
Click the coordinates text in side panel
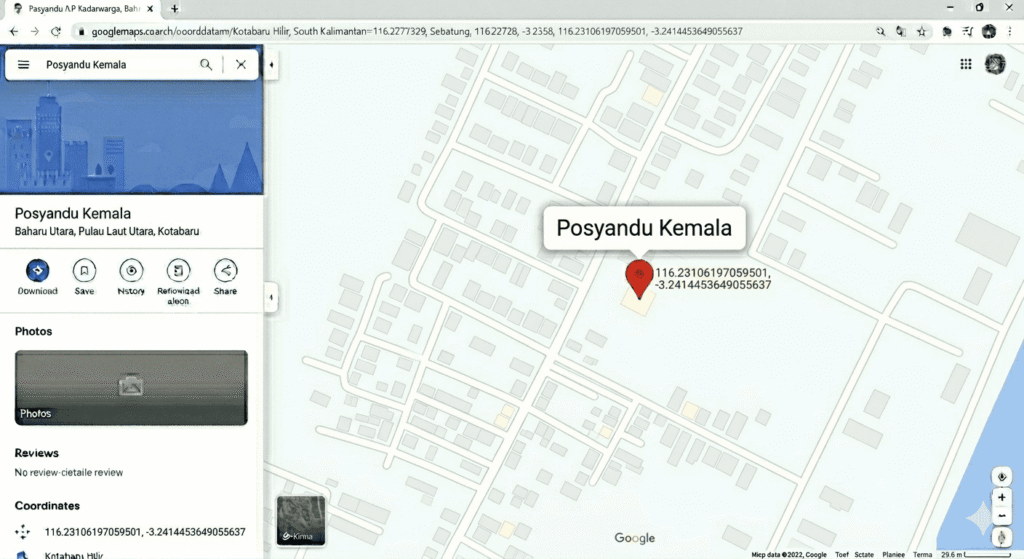pos(145,532)
